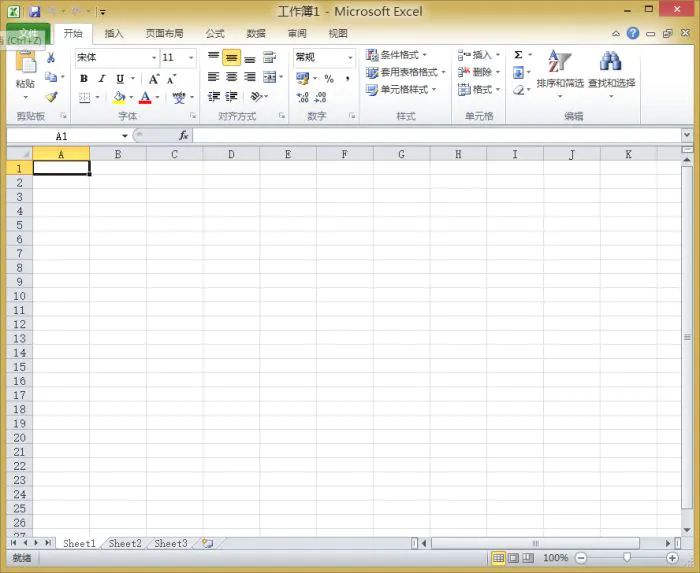Switch to the 视图 View tab

pyautogui.click(x=338, y=33)
